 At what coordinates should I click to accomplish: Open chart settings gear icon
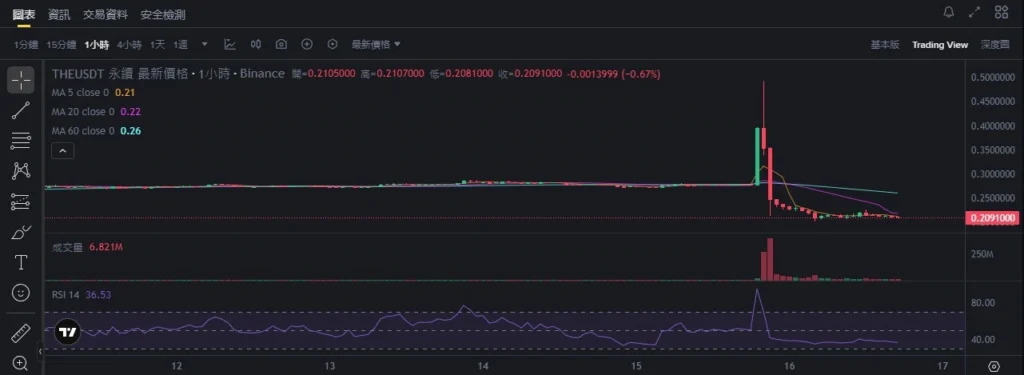coord(994,366)
